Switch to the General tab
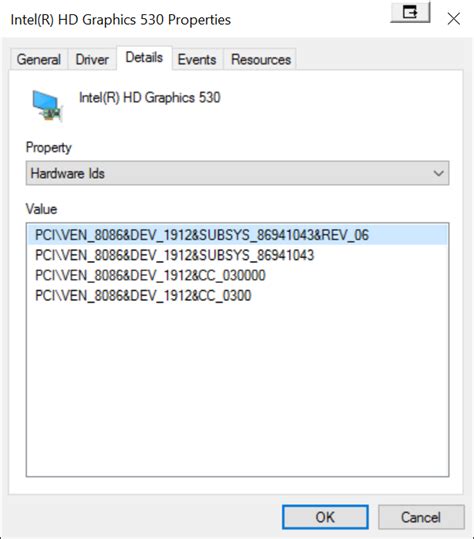This screenshot has width=474, height=539. [39, 59]
